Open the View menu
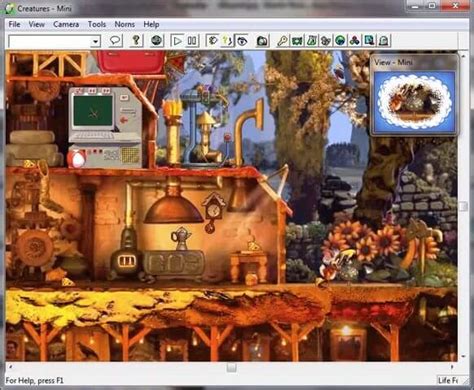This screenshot has height=390, width=474. (x=36, y=24)
